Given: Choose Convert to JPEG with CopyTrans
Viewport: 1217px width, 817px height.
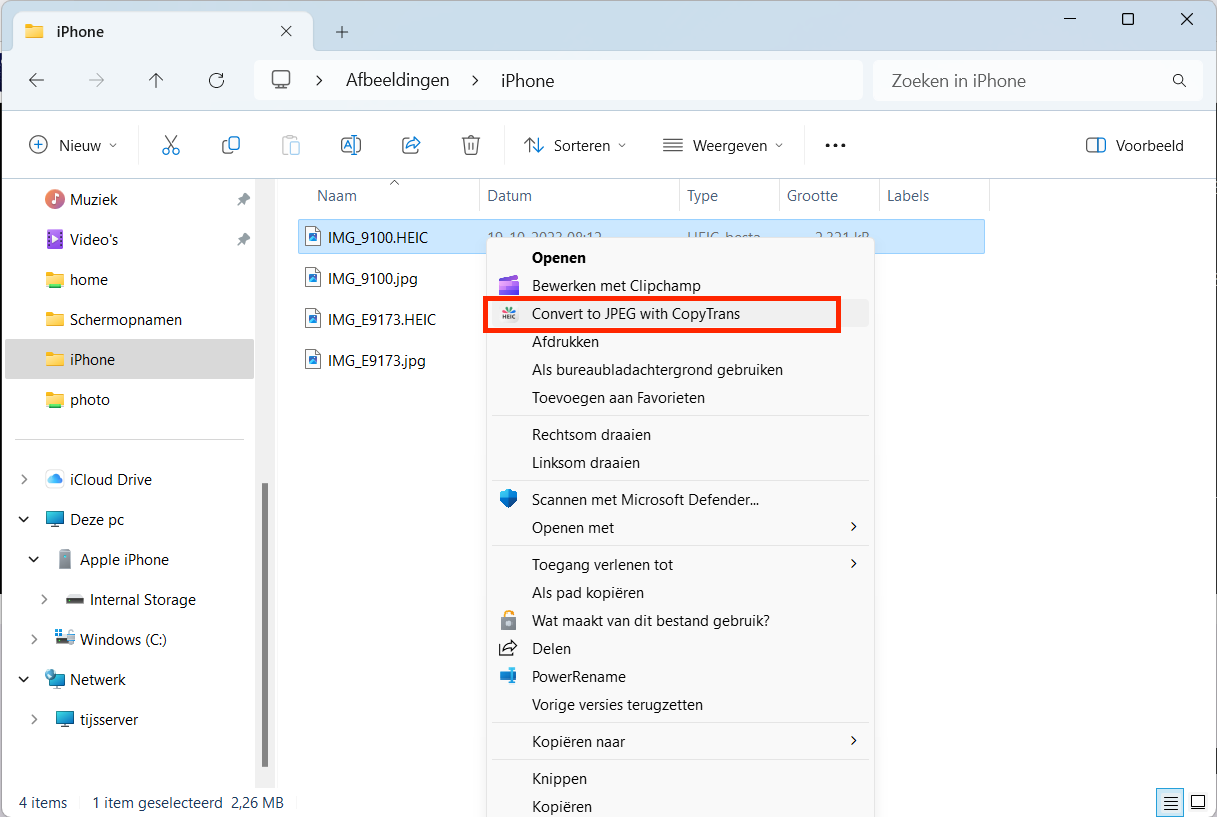Looking at the screenshot, I should click(636, 314).
